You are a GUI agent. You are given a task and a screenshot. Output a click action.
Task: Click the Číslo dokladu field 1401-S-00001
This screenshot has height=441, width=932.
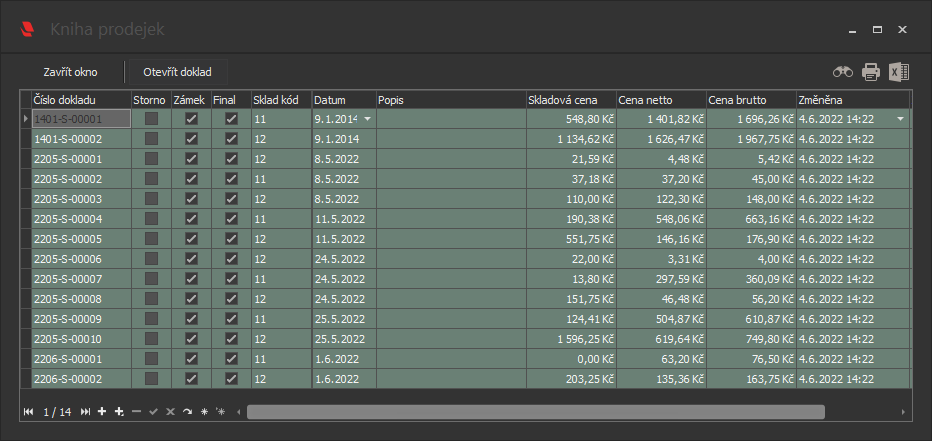click(81, 119)
